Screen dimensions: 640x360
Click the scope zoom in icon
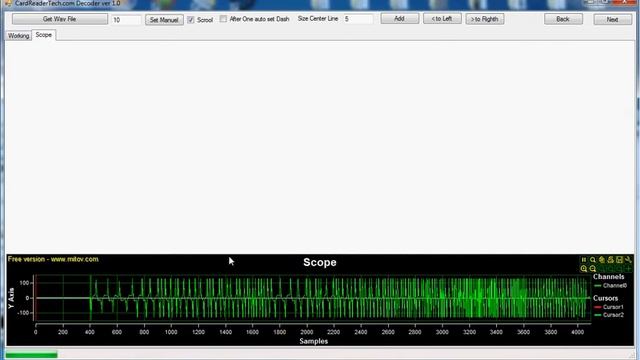[x=584, y=269]
